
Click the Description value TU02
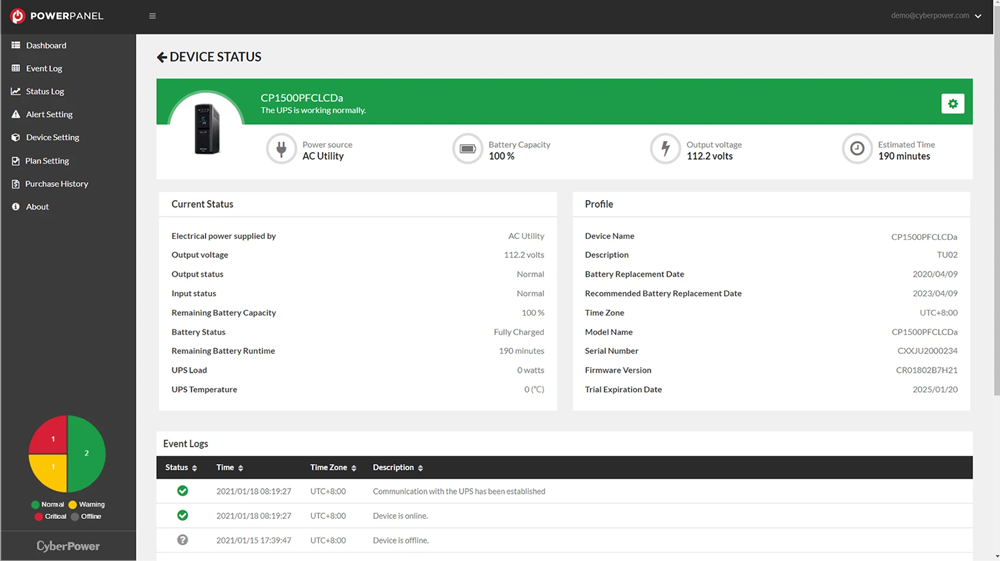click(947, 254)
